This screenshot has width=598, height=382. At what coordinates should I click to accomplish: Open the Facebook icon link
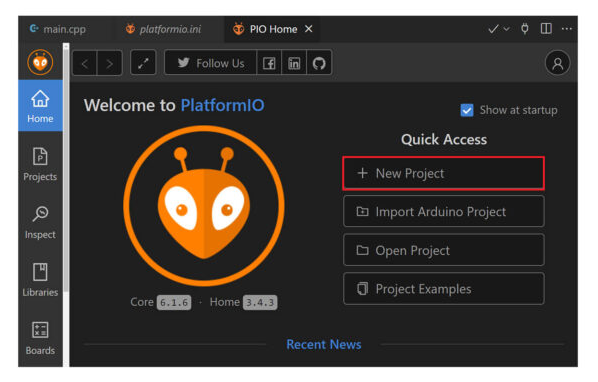coord(269,63)
